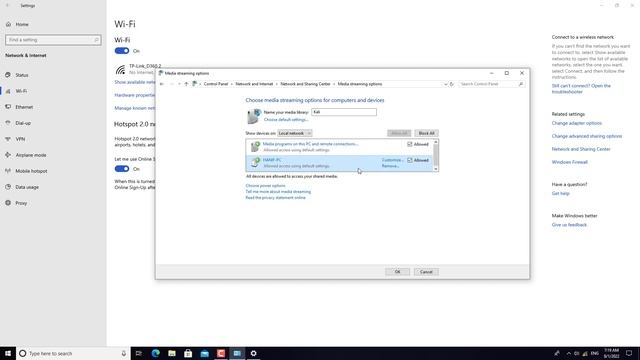Open Task View from taskbar
Viewport: 640px width, 360px height.
(x=138, y=353)
